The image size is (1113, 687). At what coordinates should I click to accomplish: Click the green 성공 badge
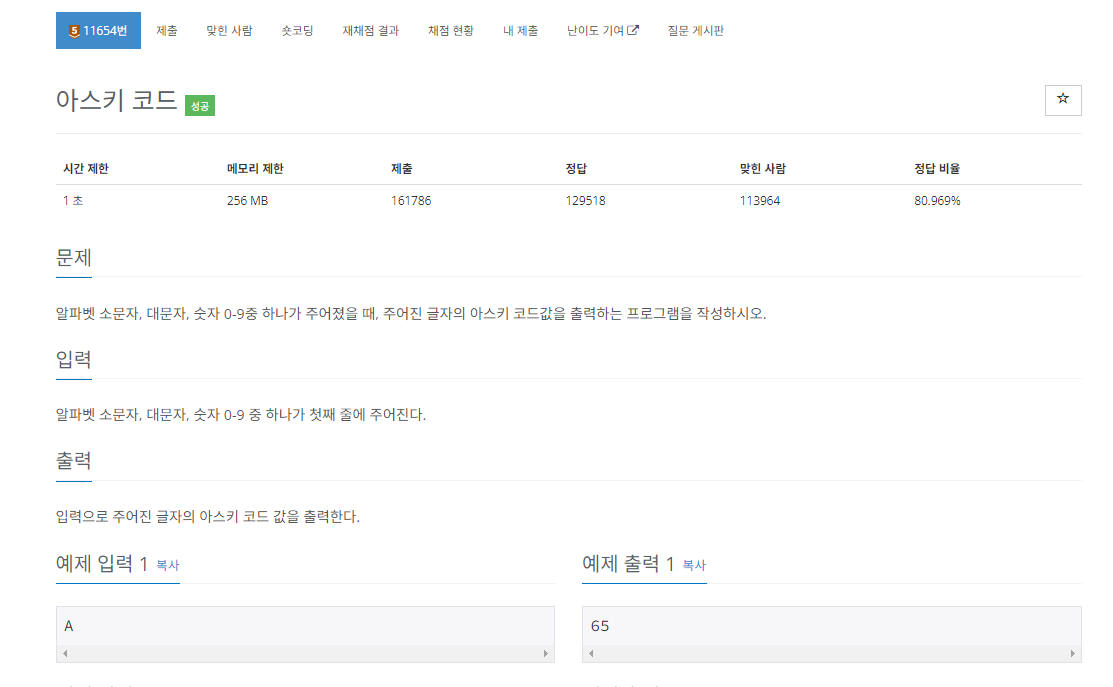click(x=200, y=106)
